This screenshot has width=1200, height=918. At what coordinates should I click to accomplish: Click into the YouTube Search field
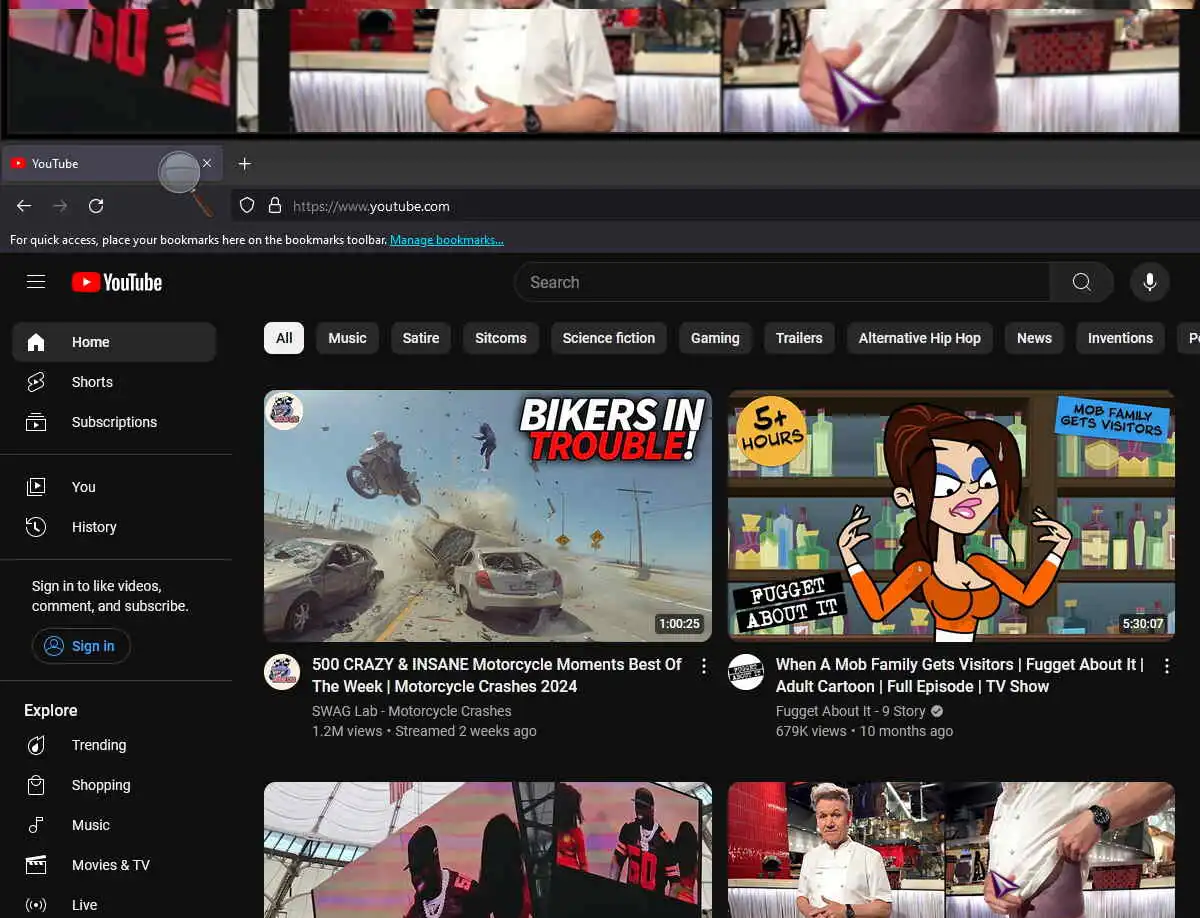pos(782,282)
